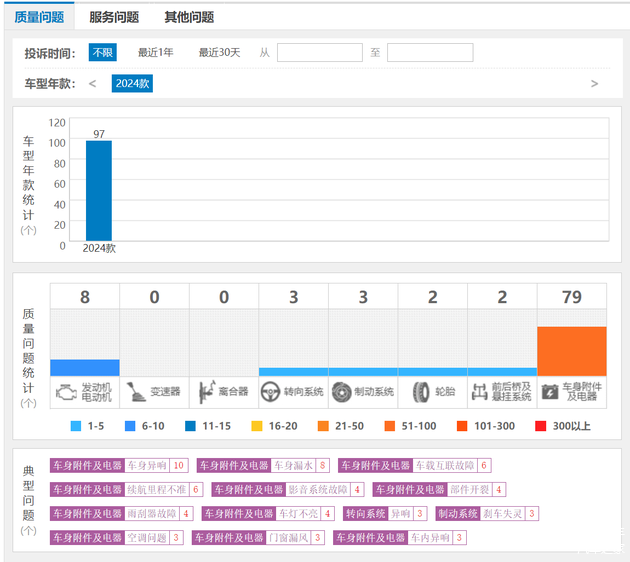The height and width of the screenshot is (562, 630).
Task: Click the steering system (转向系统) icon
Action: 270,391
